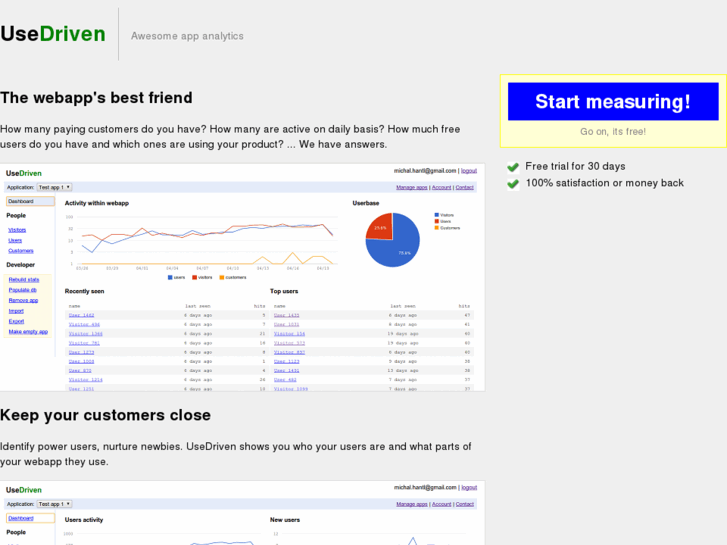Click the New users chart title

(285, 520)
